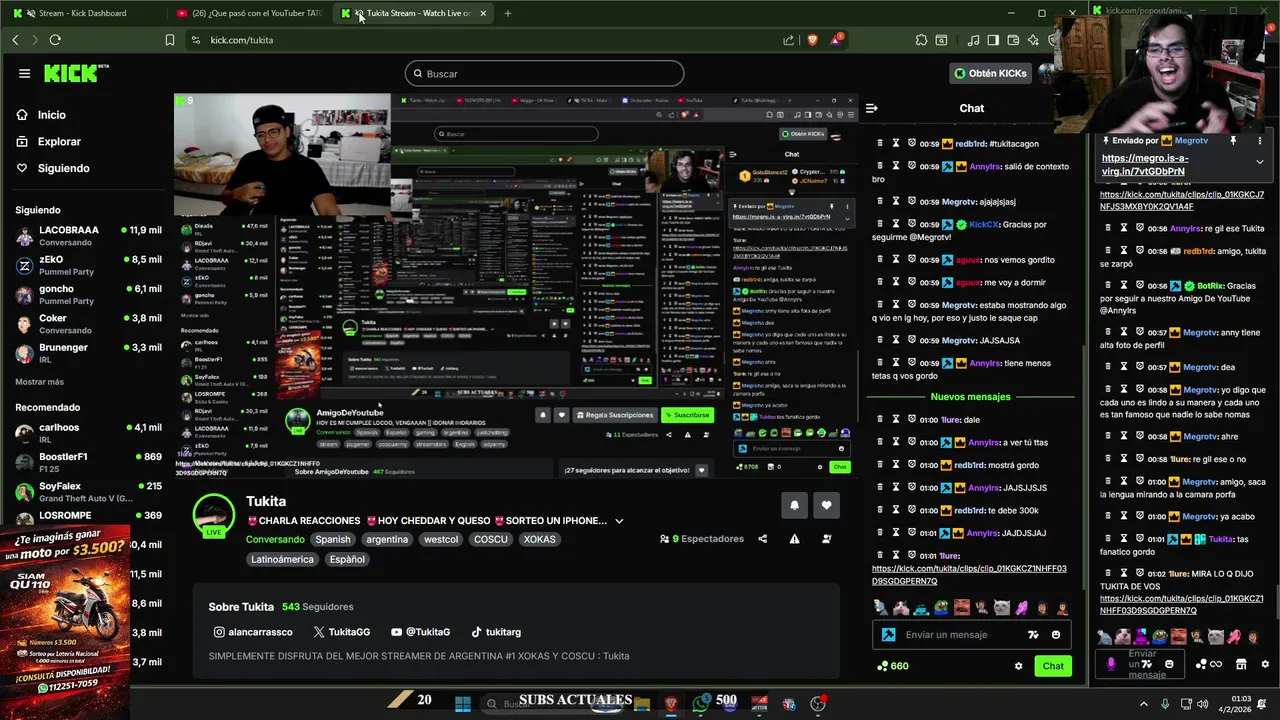Select the westcol tag
This screenshot has width=1280, height=720.
[x=441, y=539]
